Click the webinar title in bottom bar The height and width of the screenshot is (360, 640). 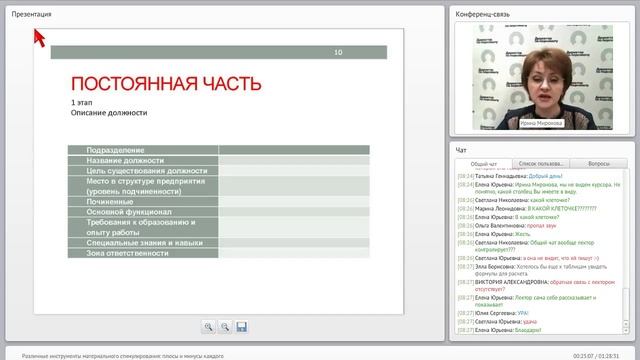tap(123, 356)
